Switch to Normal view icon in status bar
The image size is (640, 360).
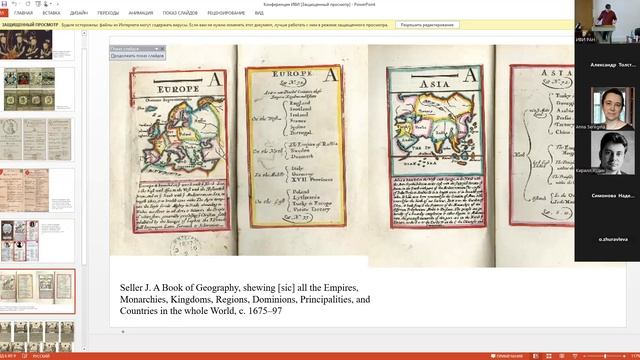(536, 356)
